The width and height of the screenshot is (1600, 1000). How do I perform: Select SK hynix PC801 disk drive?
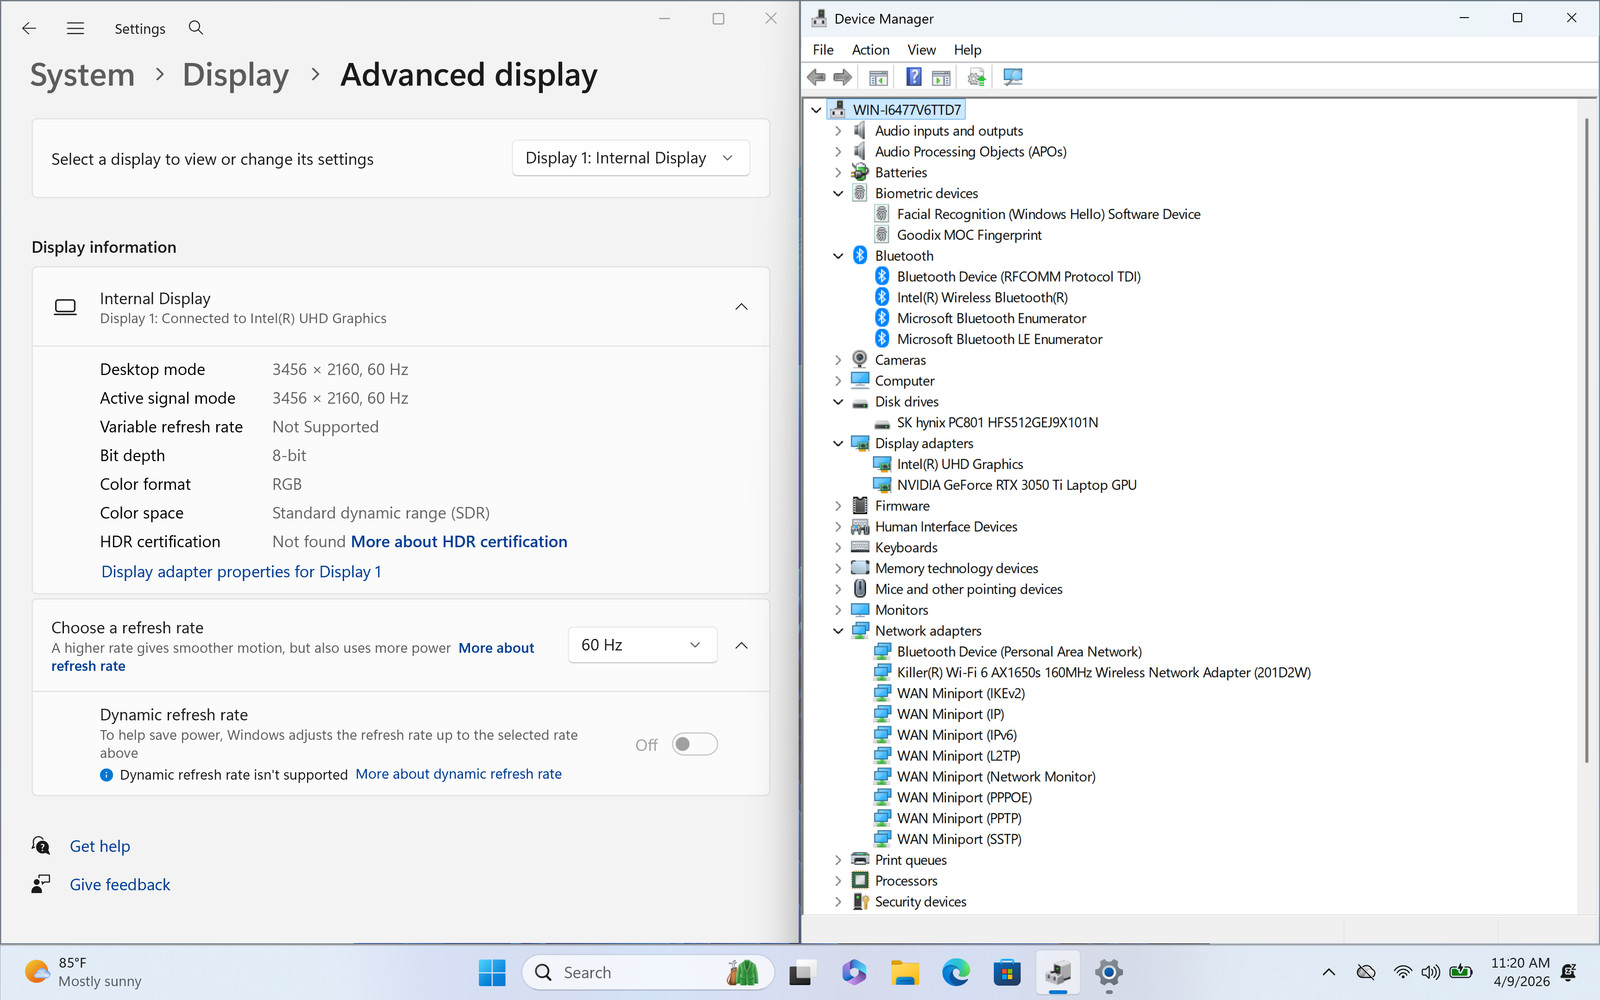(997, 422)
